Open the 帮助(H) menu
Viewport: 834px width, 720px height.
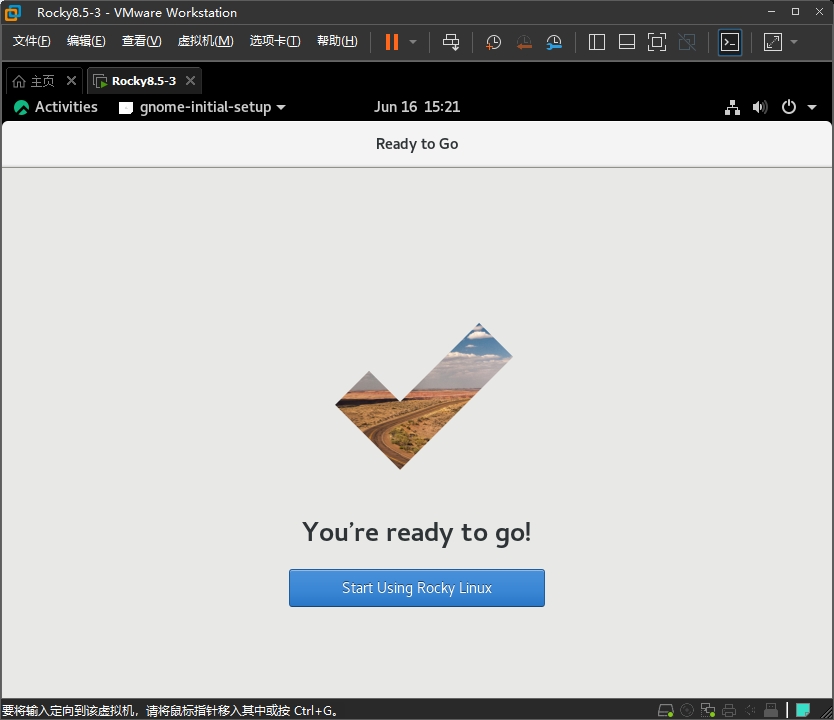coord(337,41)
